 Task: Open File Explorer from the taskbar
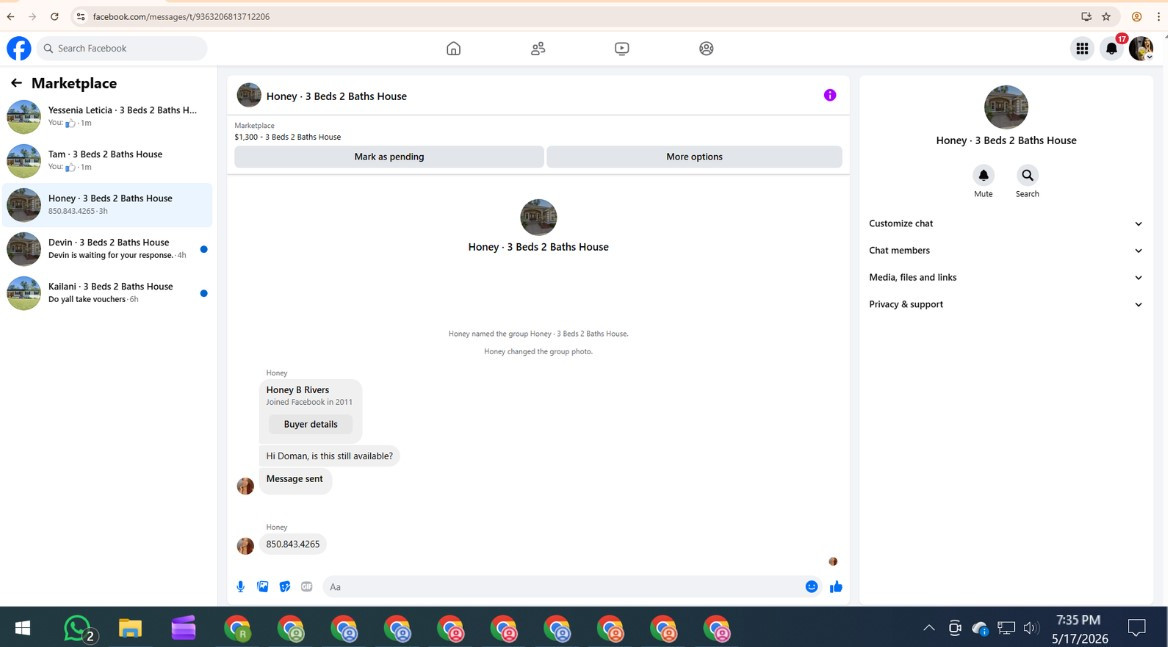130,628
